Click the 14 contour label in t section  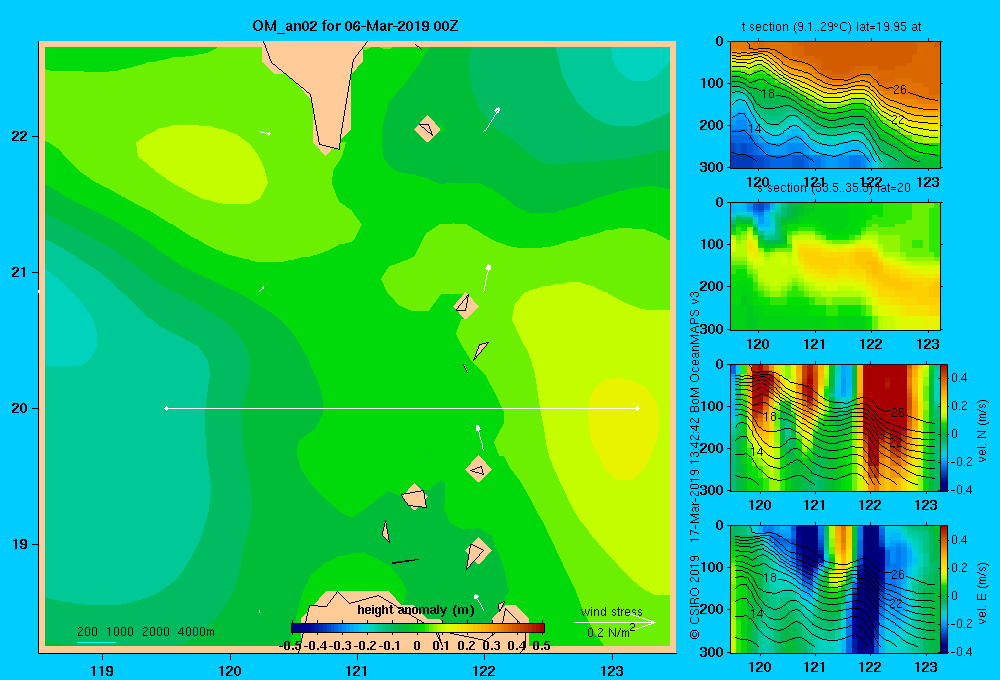pyautogui.click(x=754, y=129)
